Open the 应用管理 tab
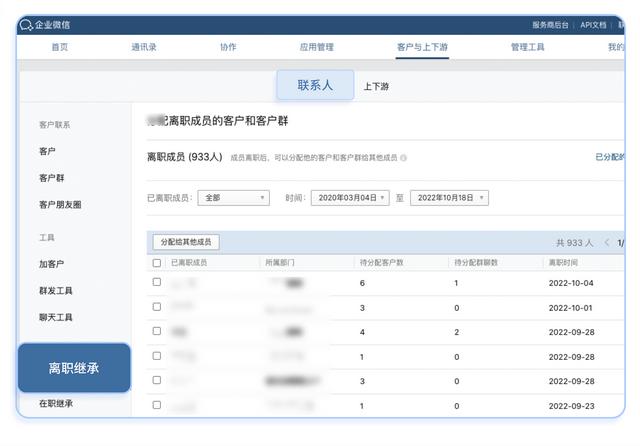The height and width of the screenshot is (446, 640). coord(316,47)
